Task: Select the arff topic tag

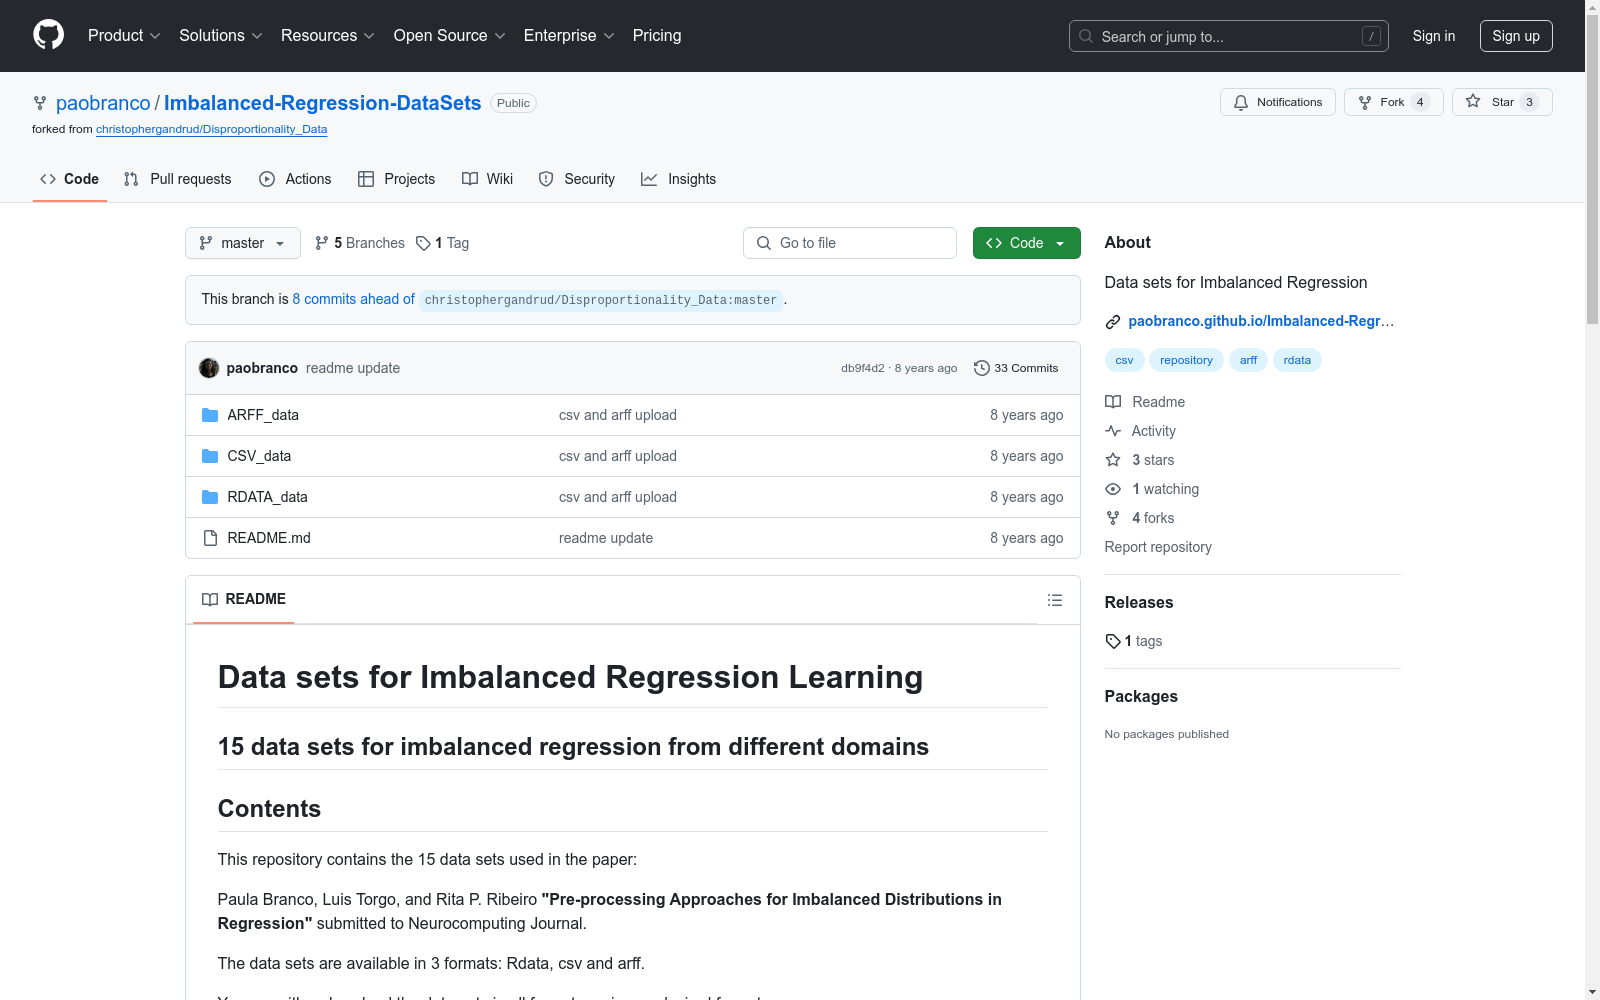Action: [1249, 360]
